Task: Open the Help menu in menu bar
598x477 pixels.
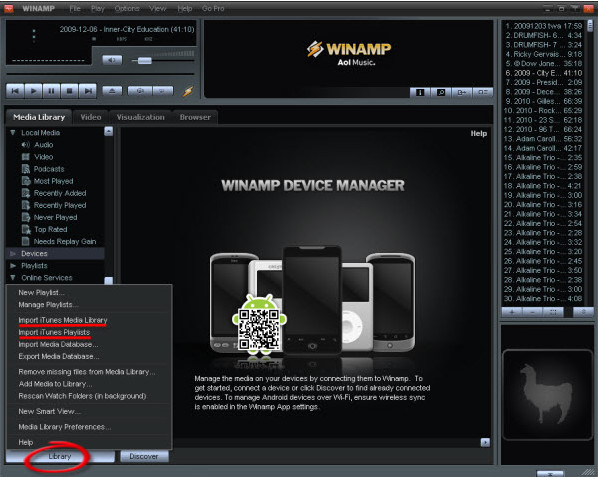Action: pyautogui.click(x=185, y=8)
